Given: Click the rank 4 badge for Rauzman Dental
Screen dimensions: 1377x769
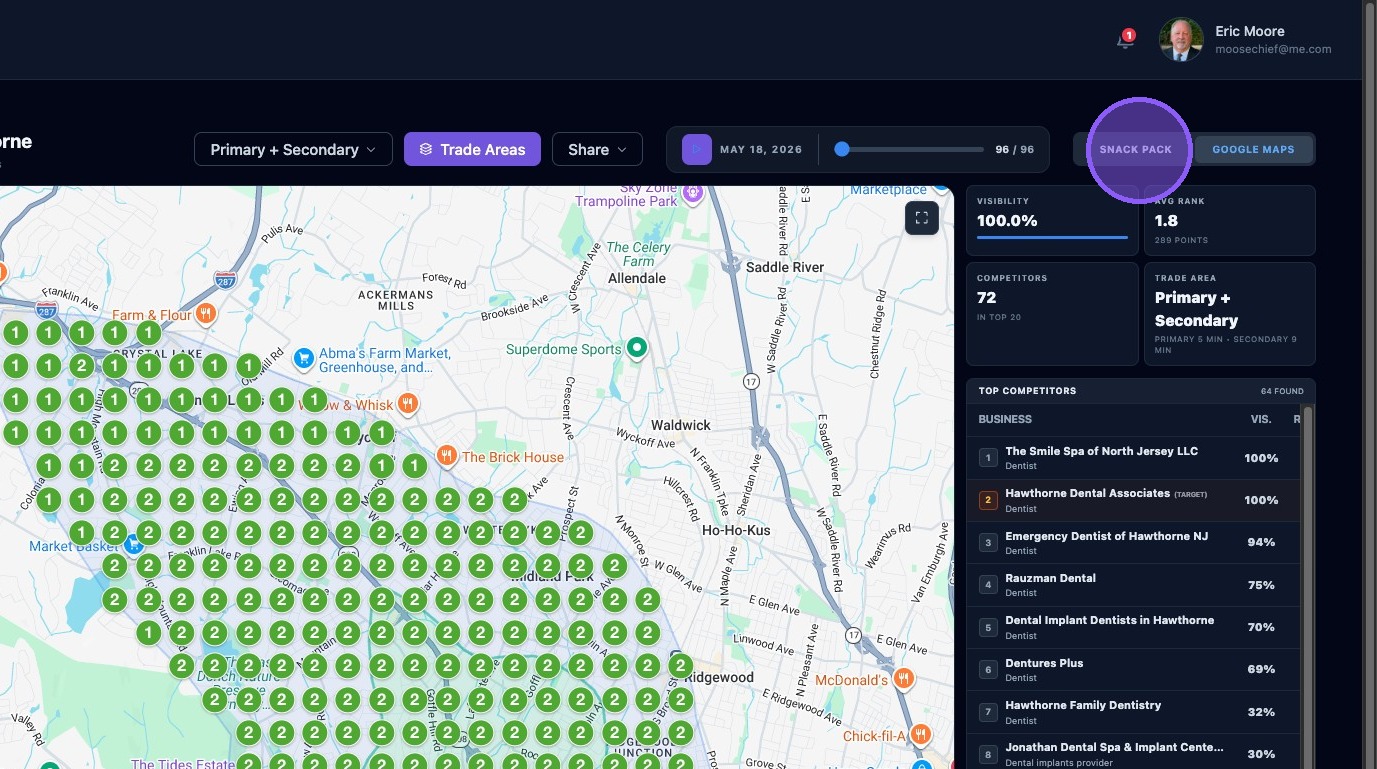Looking at the screenshot, I should pyautogui.click(x=988, y=585).
